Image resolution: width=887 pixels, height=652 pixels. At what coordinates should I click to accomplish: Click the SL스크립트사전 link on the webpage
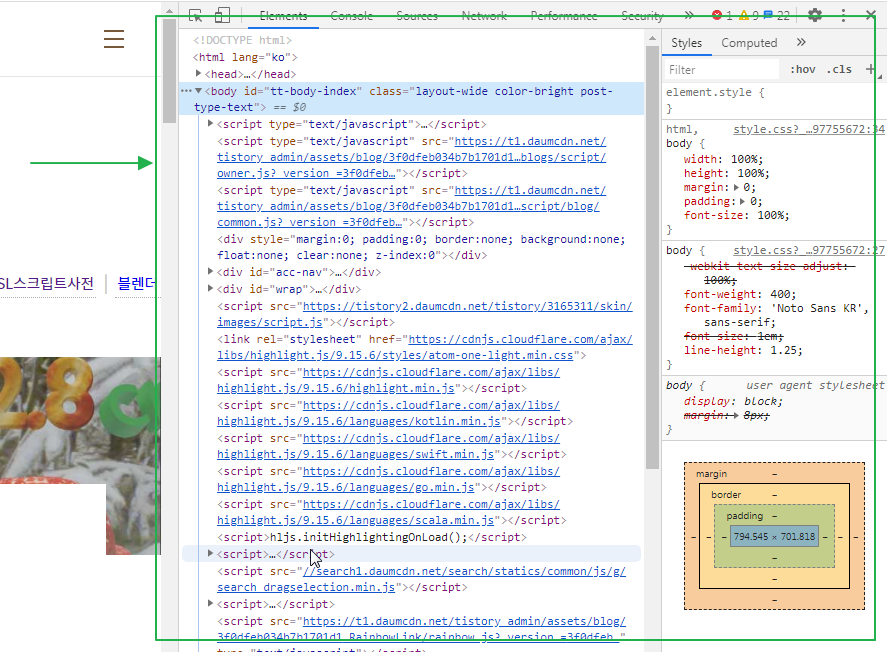46,283
